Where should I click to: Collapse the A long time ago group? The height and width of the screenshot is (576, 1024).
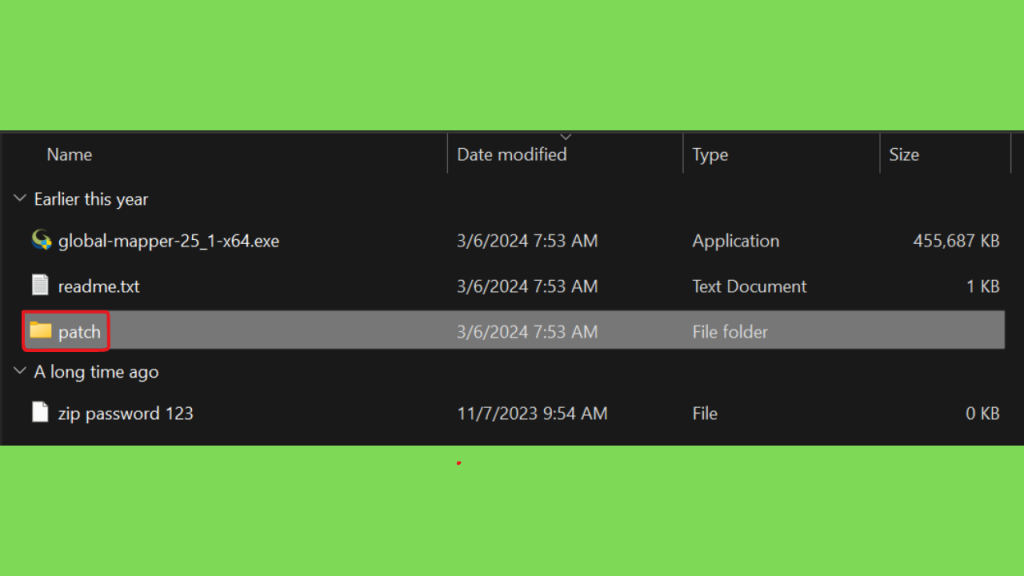(20, 371)
